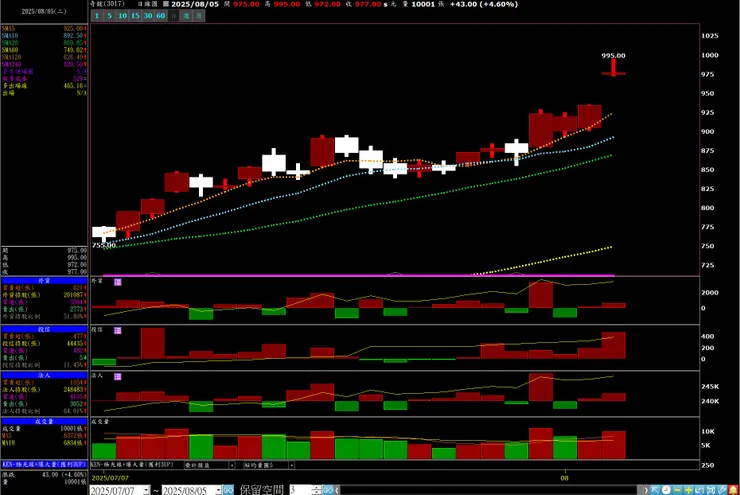
Task: Select the blue 投信 panel header
Action: [44, 329]
